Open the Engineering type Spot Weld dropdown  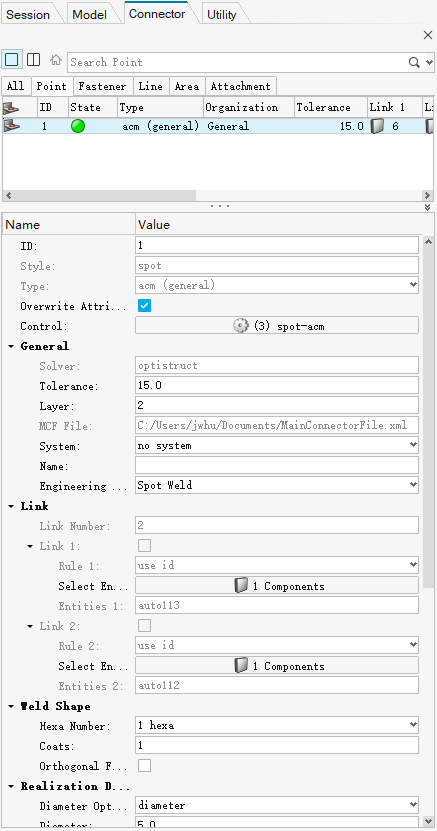tap(277, 485)
